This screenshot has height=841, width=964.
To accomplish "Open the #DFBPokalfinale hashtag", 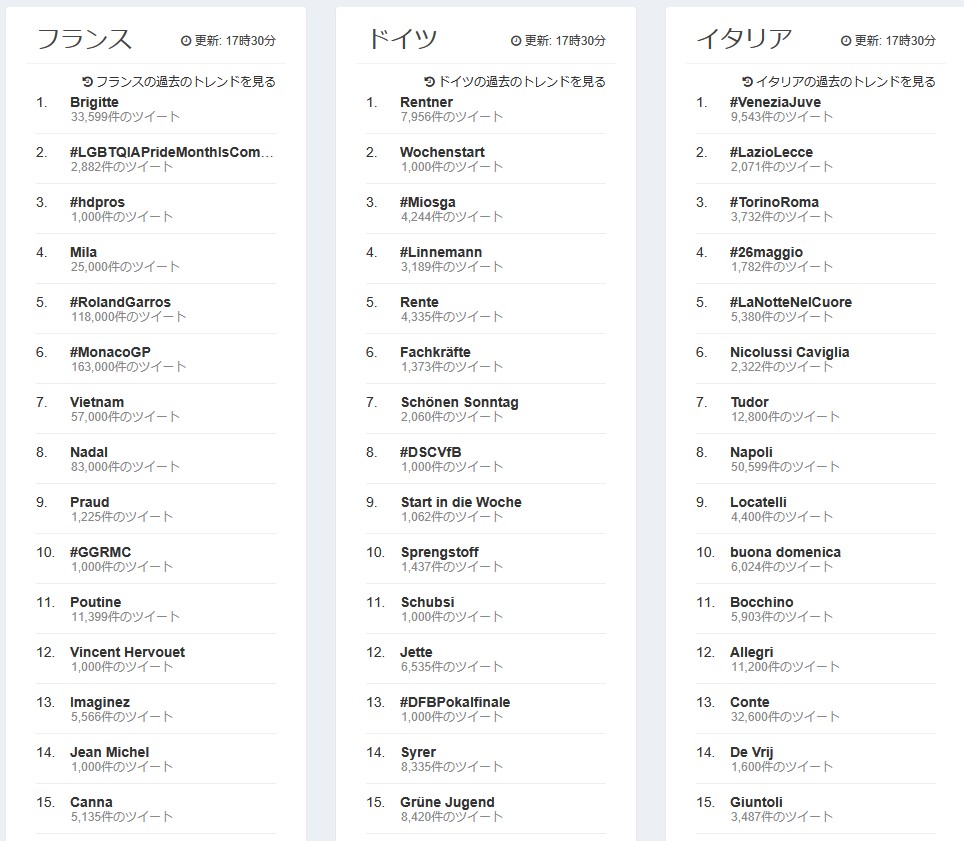I will click(x=455, y=702).
